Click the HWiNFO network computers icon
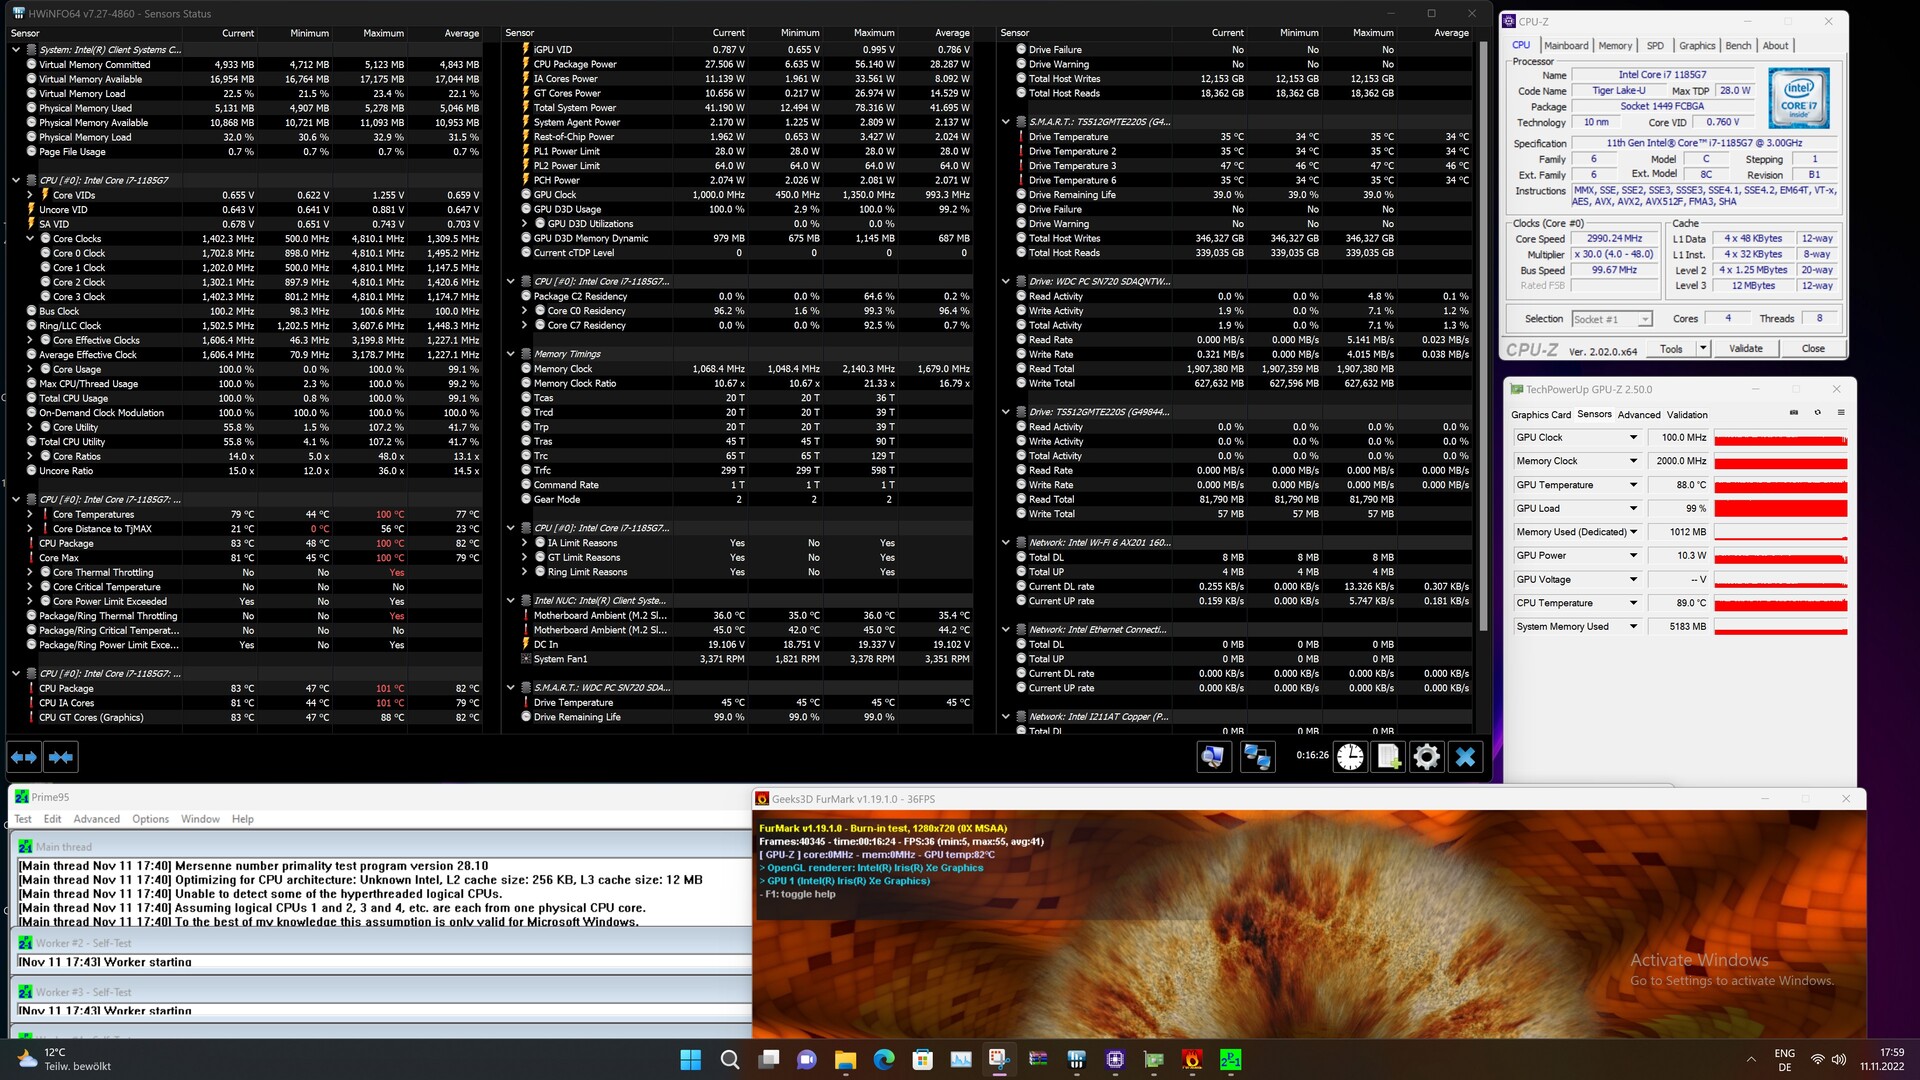 click(1256, 757)
